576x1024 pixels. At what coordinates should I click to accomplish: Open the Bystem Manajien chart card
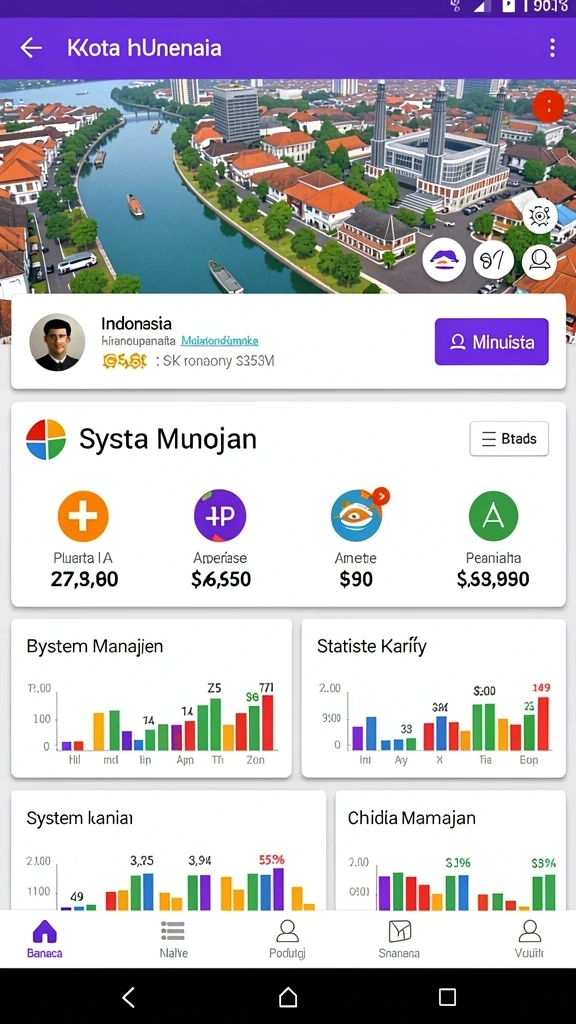pyautogui.click(x=152, y=698)
